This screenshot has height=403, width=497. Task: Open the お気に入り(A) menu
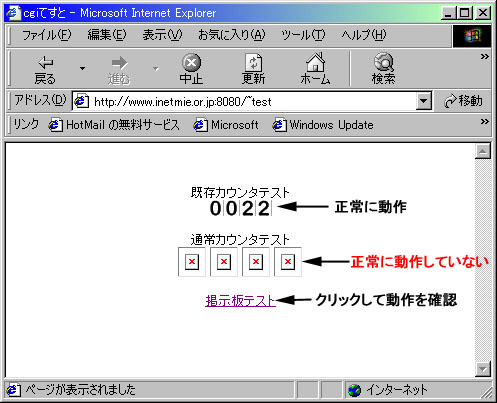(x=232, y=35)
